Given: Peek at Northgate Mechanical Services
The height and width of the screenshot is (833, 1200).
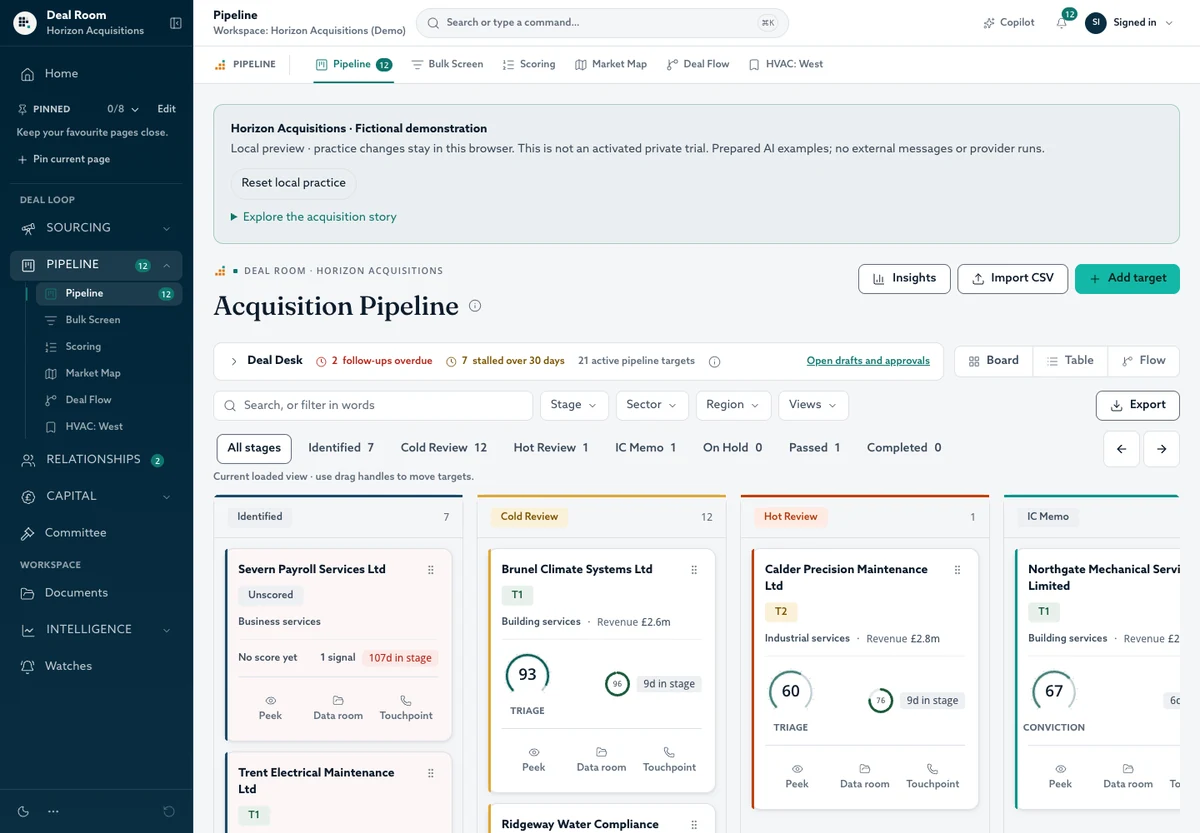Looking at the screenshot, I should (x=1060, y=776).
